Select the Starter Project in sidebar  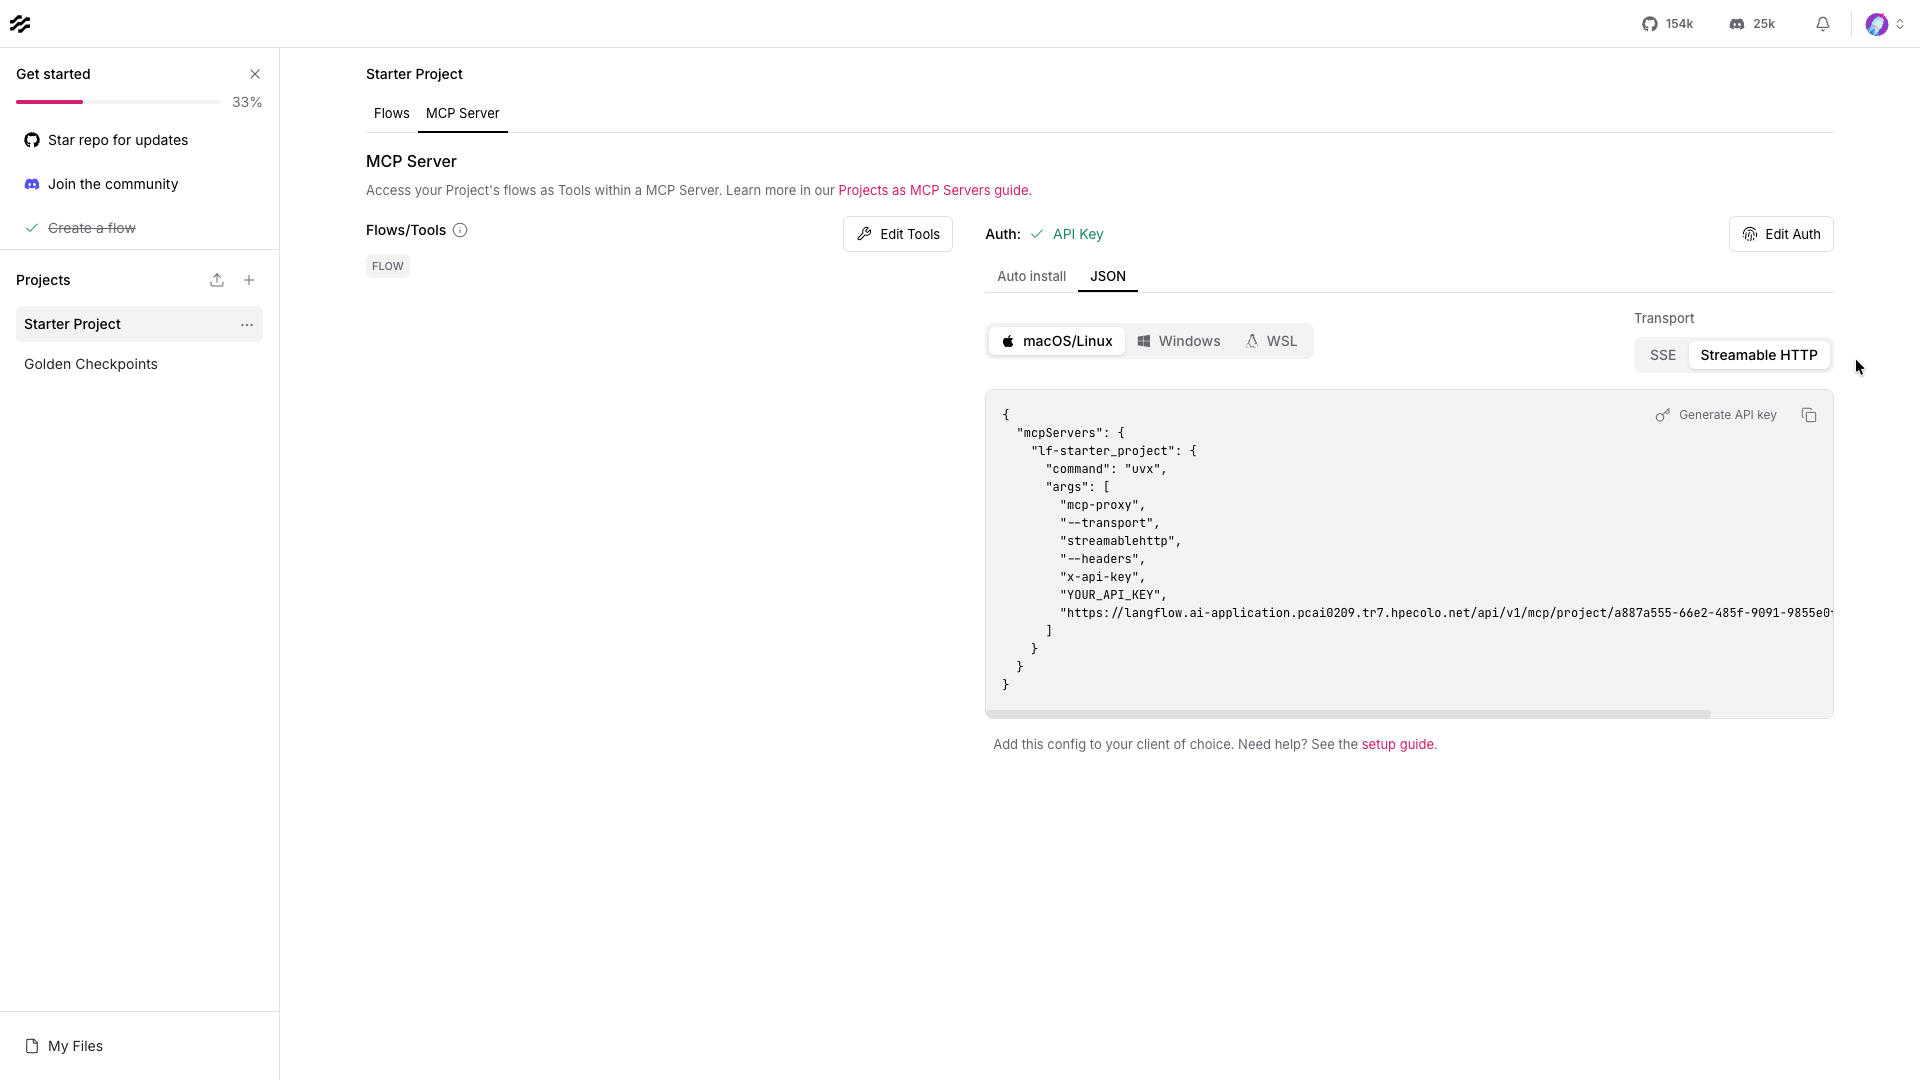pos(139,324)
